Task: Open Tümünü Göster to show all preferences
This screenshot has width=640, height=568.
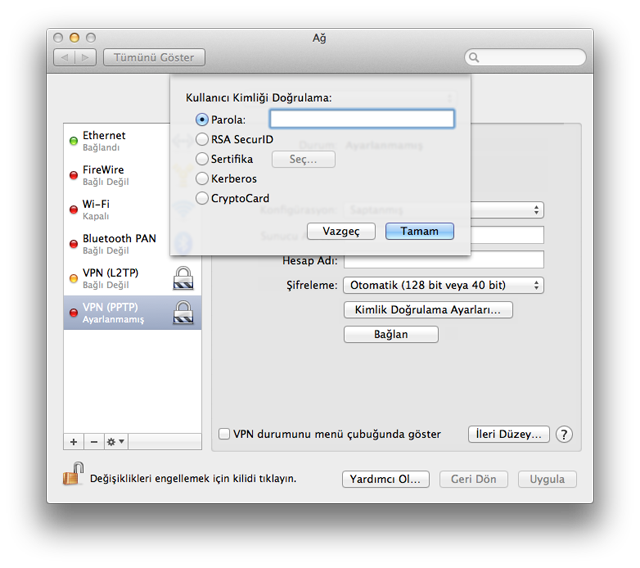Action: coord(154,58)
